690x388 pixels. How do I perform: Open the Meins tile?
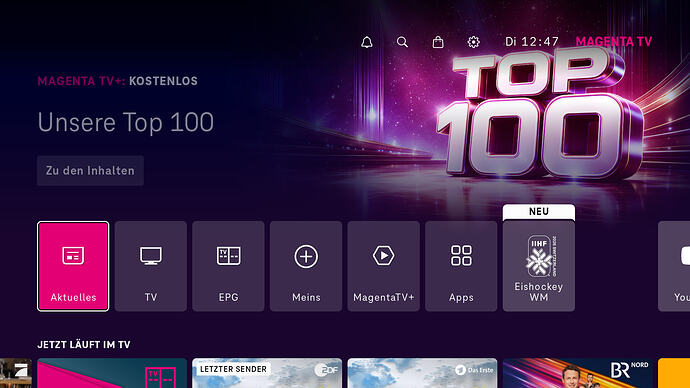pyautogui.click(x=306, y=266)
